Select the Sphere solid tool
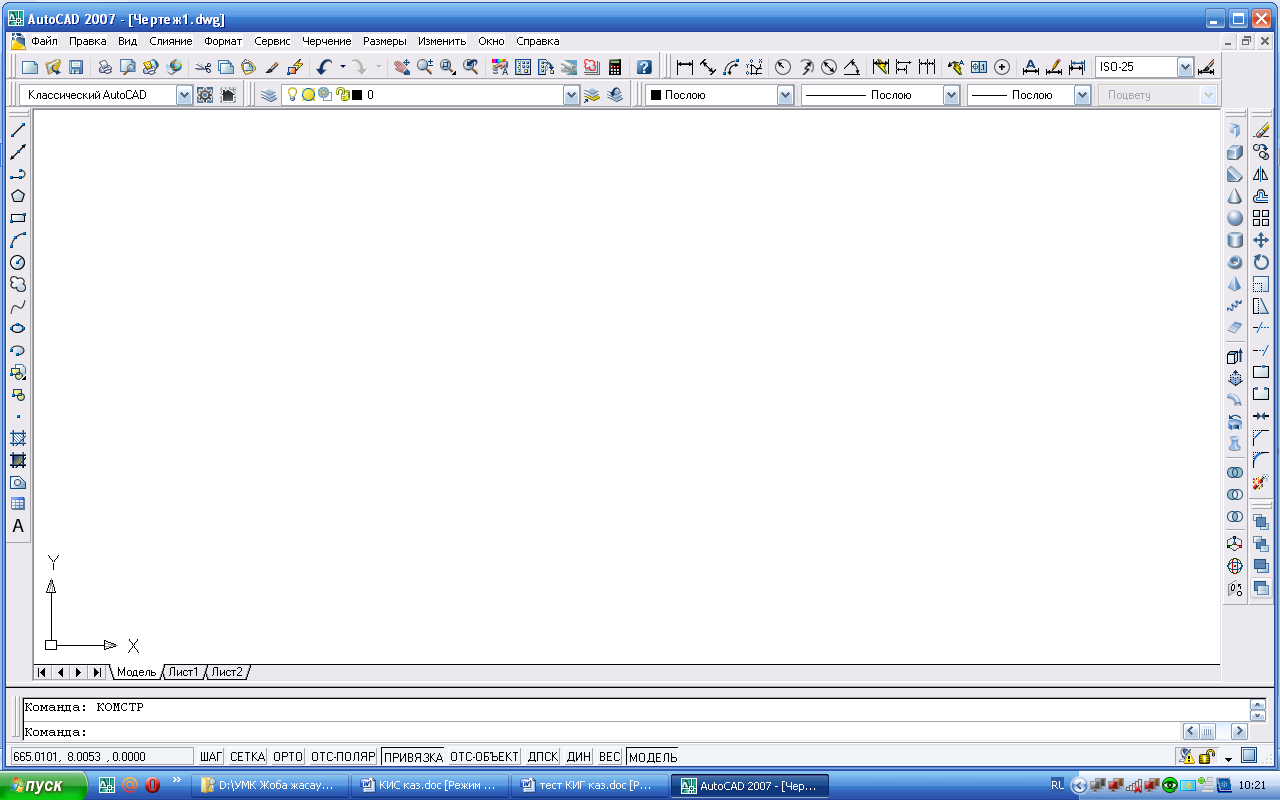 1235,218
